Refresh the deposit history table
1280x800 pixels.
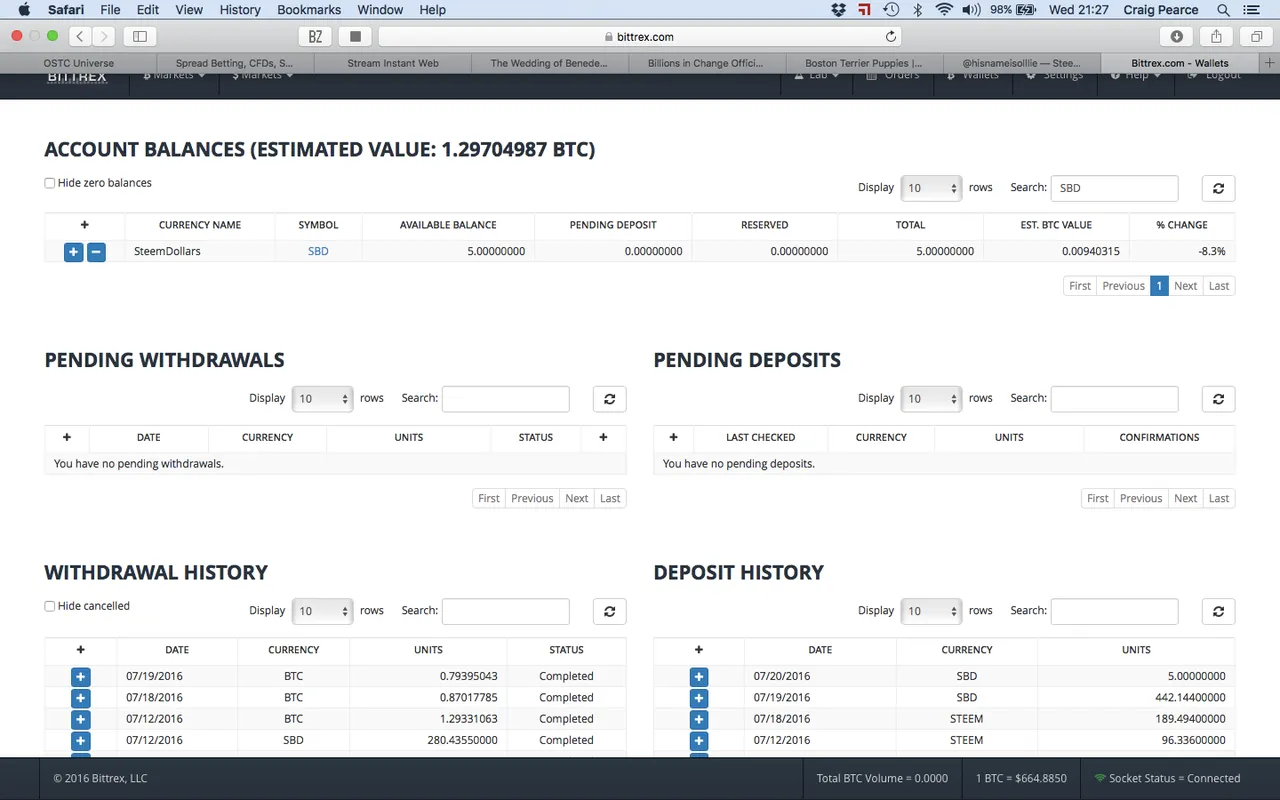(1218, 611)
